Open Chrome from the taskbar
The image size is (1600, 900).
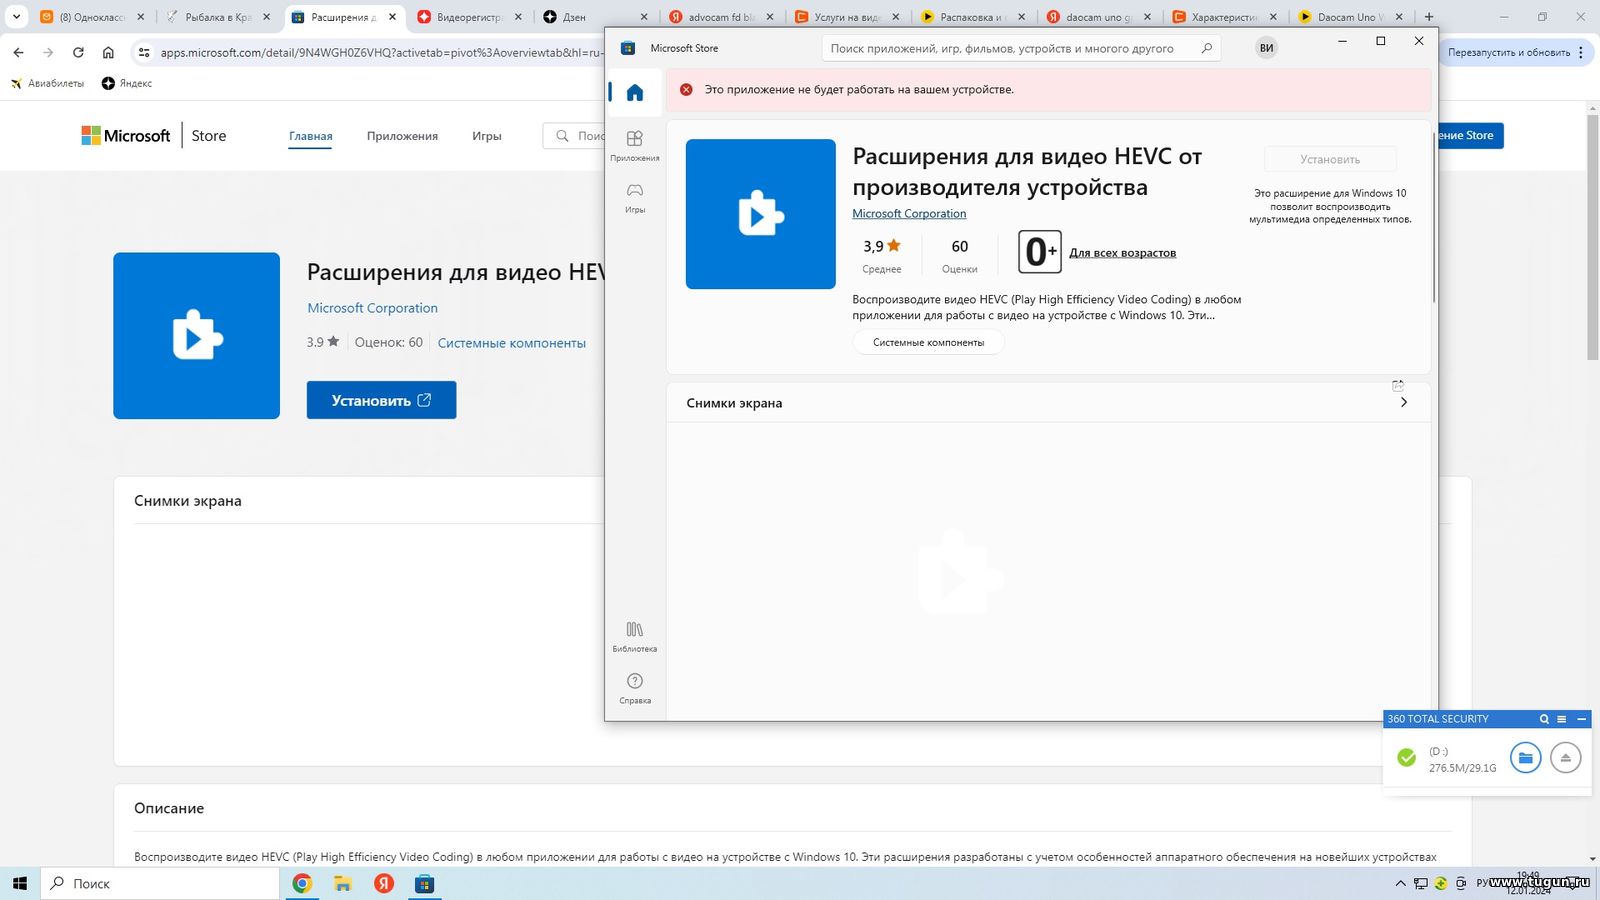(x=302, y=883)
